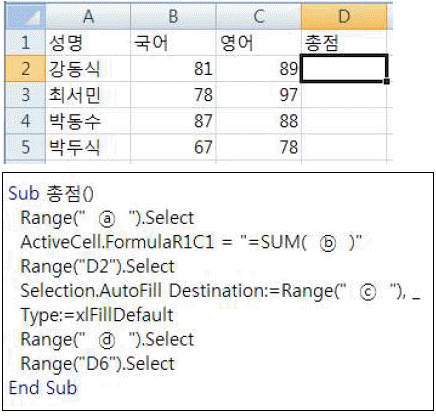The width and height of the screenshot is (436, 416).
Task: Click the fill handle of cell D2
Action: click(x=387, y=81)
